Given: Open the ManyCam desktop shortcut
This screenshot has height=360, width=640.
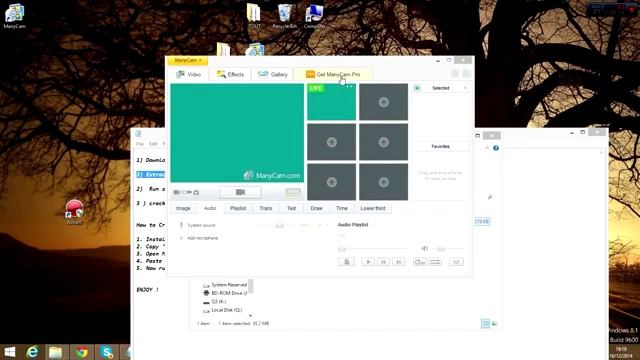Looking at the screenshot, I should [x=14, y=16].
